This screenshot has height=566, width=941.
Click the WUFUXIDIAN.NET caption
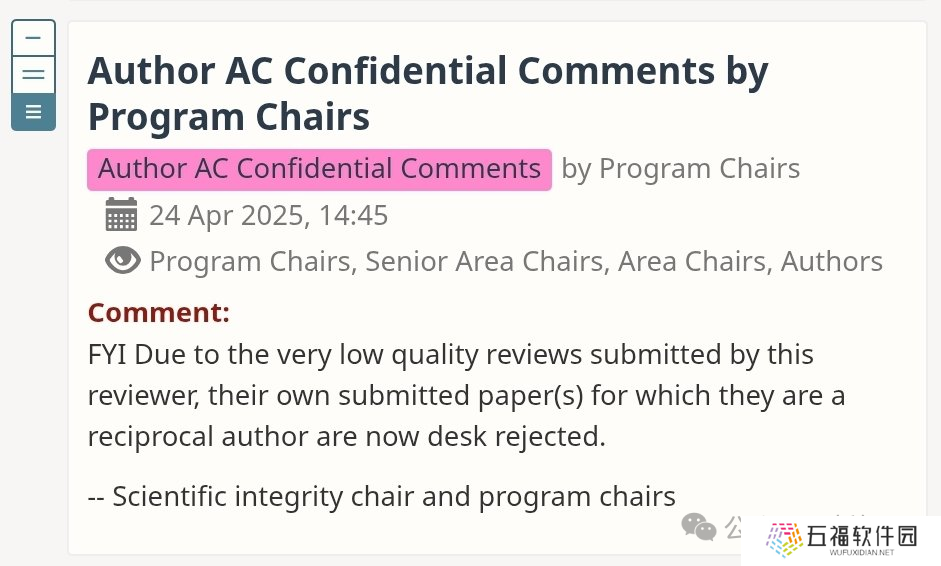pos(862,552)
